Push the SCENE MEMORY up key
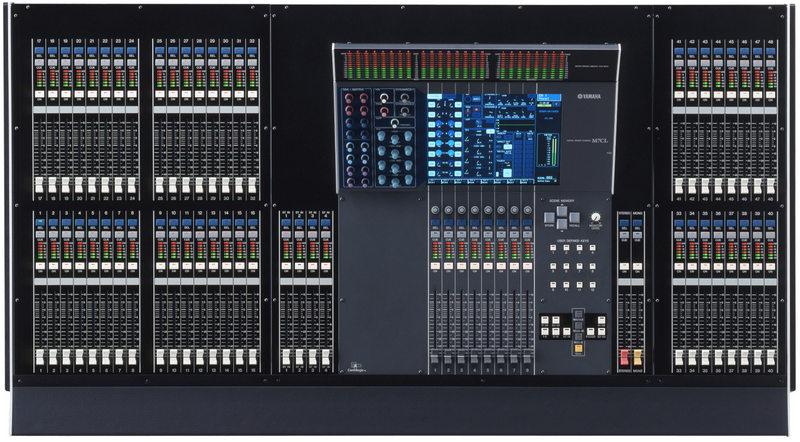This screenshot has width=800, height=442. [562, 211]
